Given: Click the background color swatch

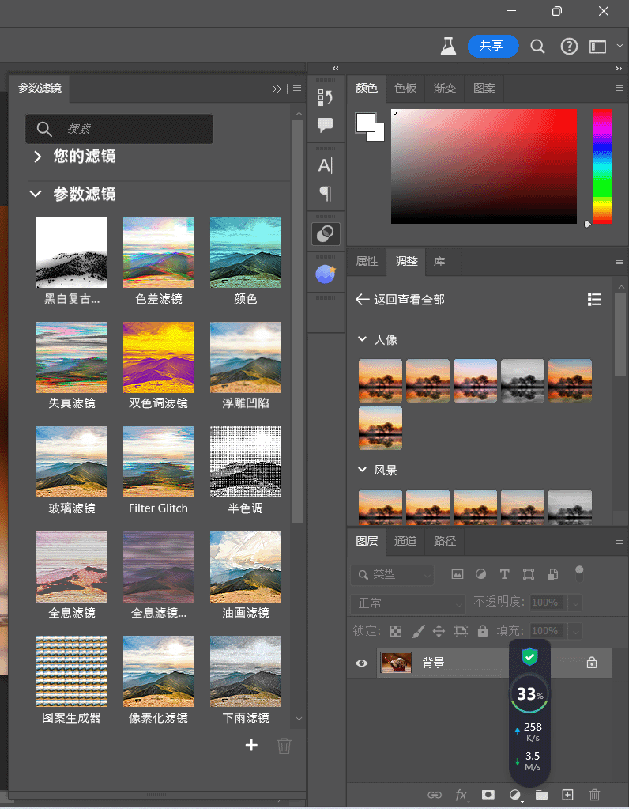Looking at the screenshot, I should coord(378,134).
